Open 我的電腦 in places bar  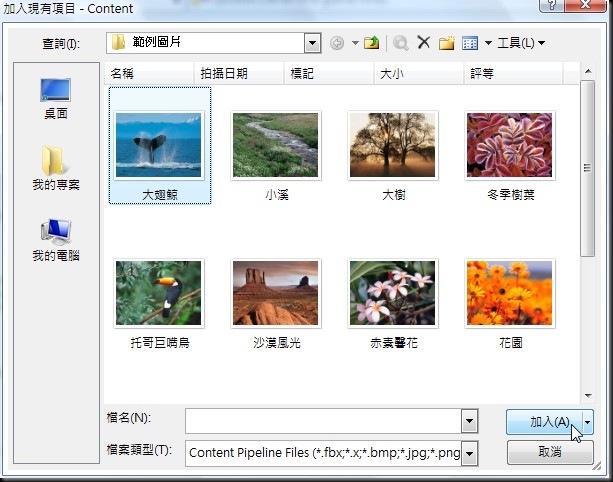[x=56, y=240]
